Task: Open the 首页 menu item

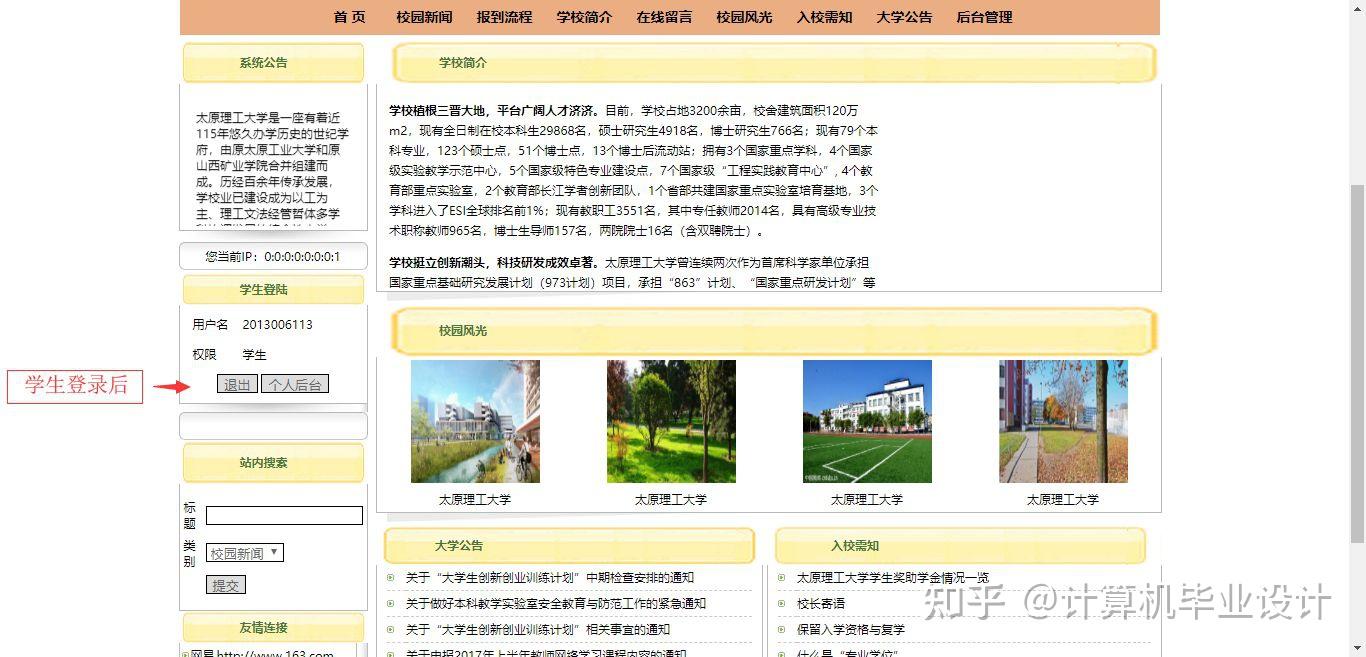Action: pyautogui.click(x=350, y=17)
